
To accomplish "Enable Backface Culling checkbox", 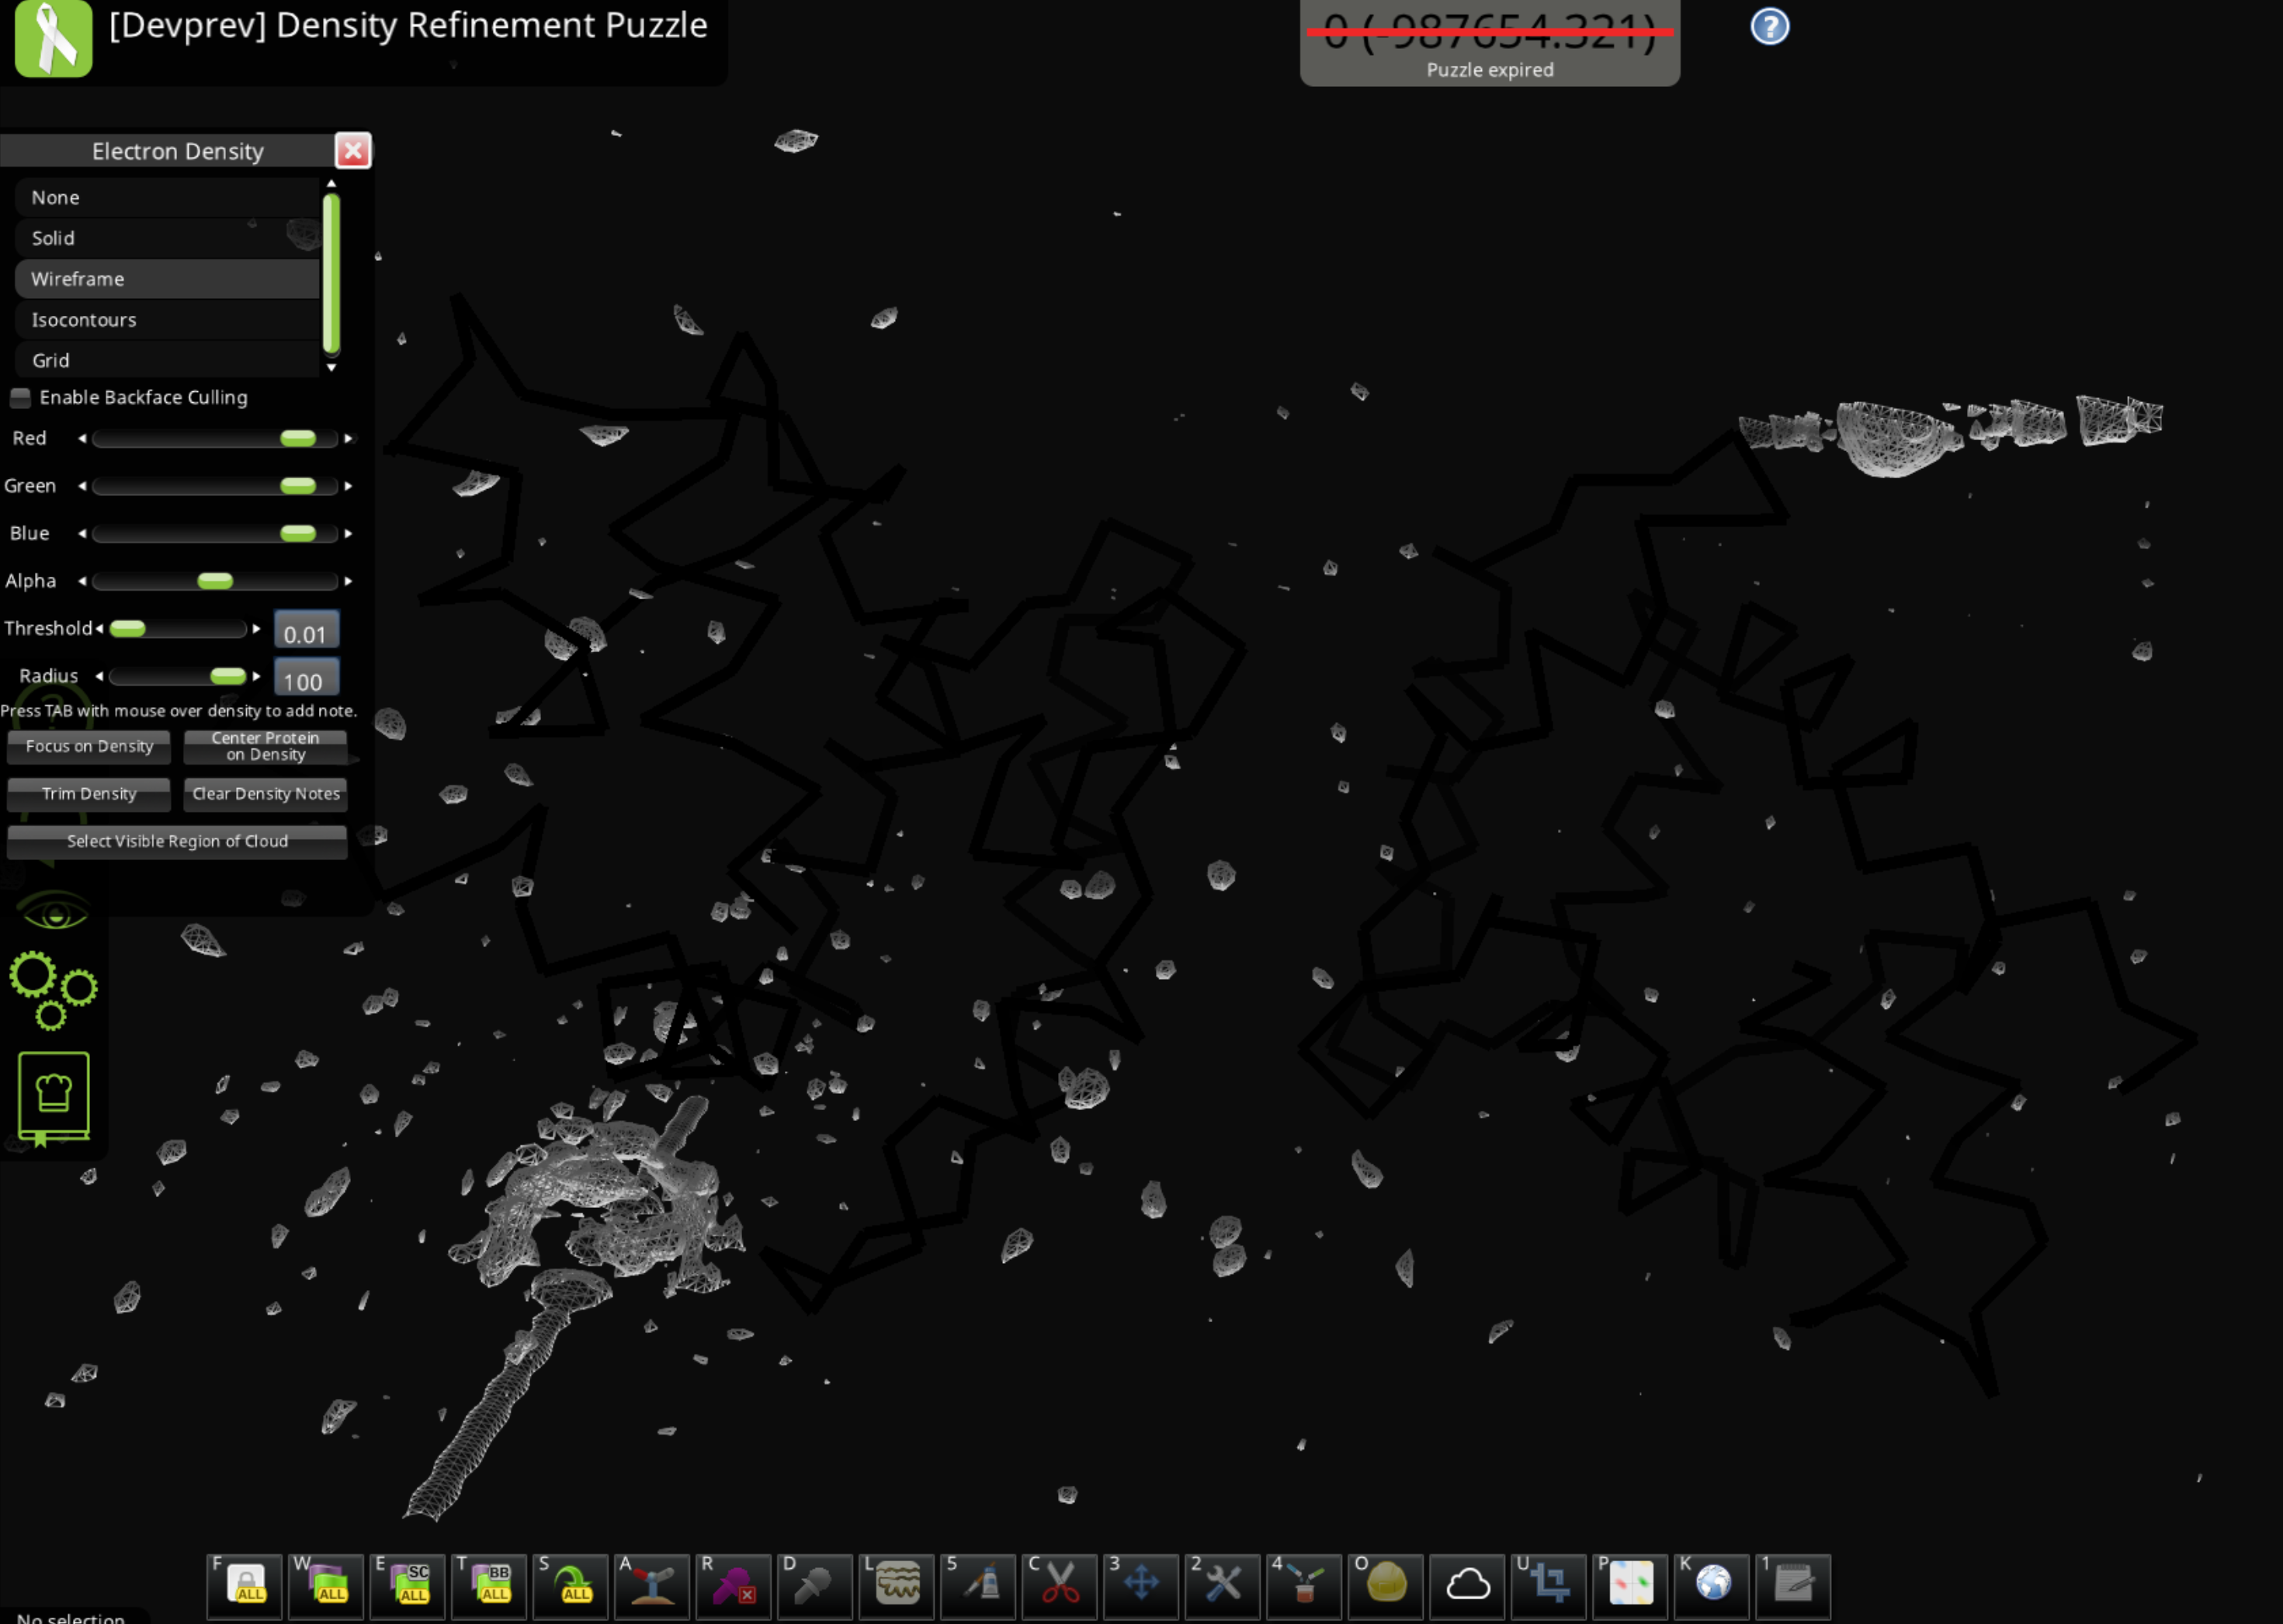I will pos(20,398).
